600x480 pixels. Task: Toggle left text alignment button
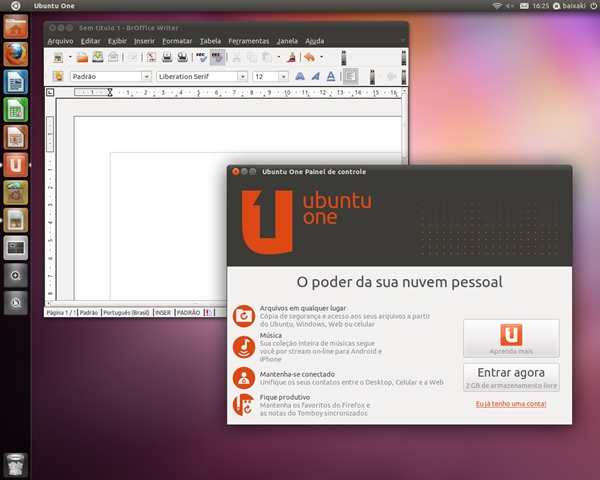click(x=351, y=76)
